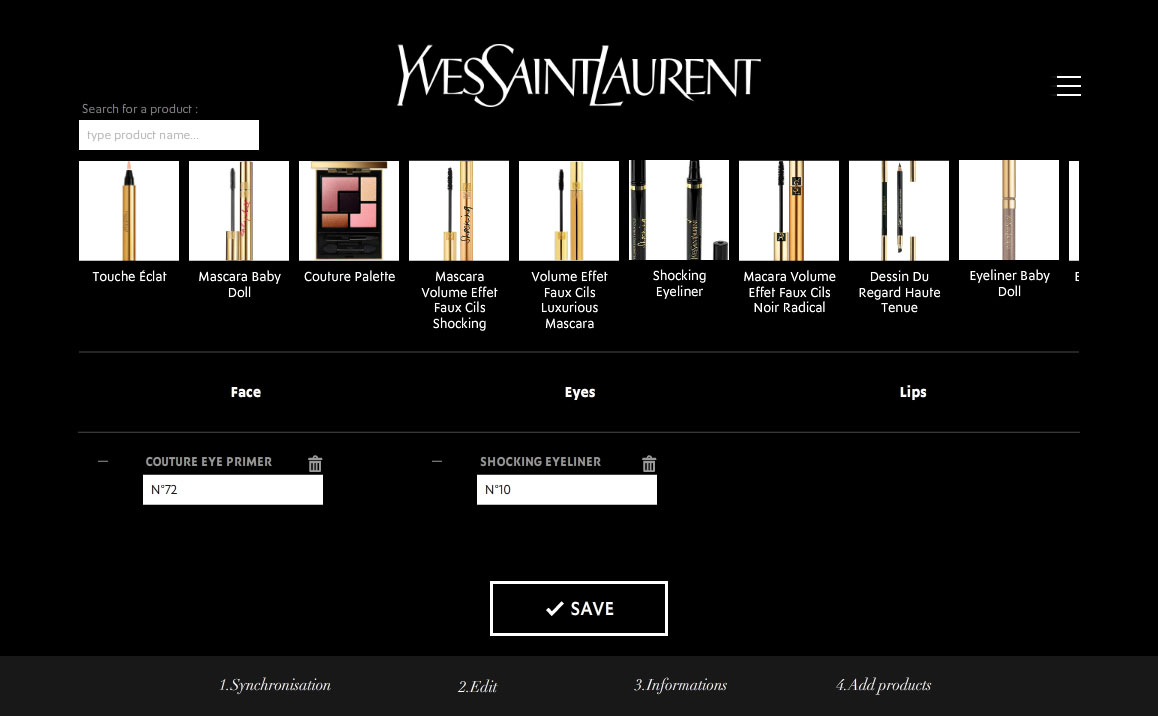Open the hamburger menu icon
Image resolution: width=1158 pixels, height=716 pixels.
[x=1068, y=86]
